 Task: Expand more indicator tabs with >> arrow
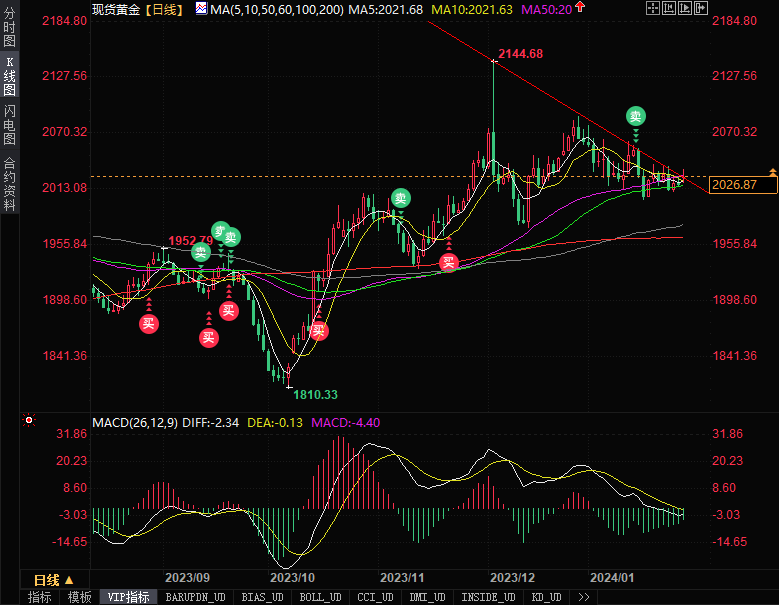(x=583, y=597)
